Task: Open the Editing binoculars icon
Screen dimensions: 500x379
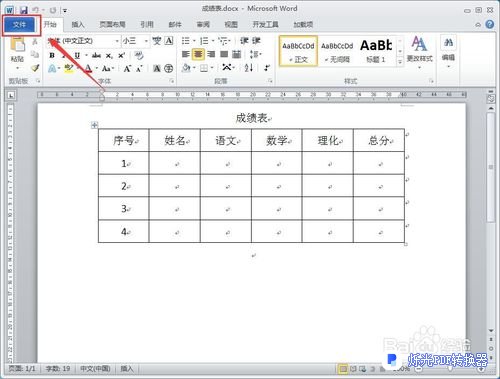Action: [448, 43]
